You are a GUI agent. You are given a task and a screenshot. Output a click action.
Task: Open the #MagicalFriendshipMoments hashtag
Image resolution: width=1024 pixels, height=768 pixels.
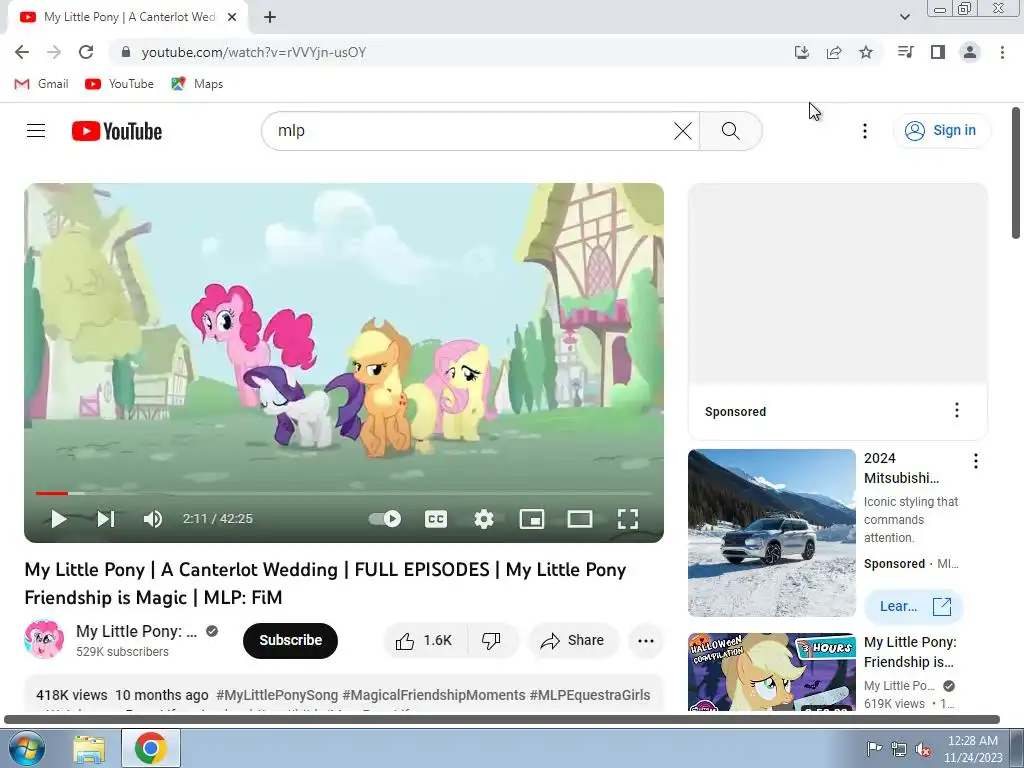pyautogui.click(x=434, y=695)
